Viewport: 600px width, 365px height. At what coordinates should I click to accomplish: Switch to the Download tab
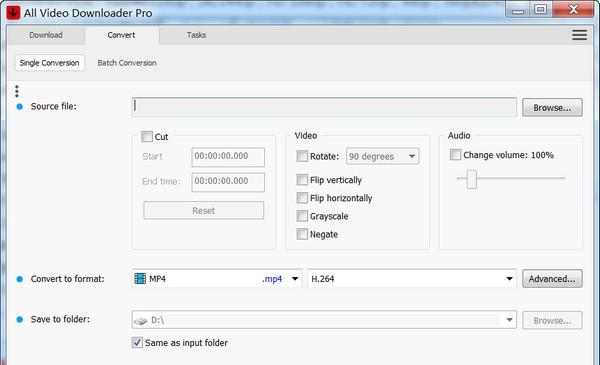pyautogui.click(x=46, y=35)
